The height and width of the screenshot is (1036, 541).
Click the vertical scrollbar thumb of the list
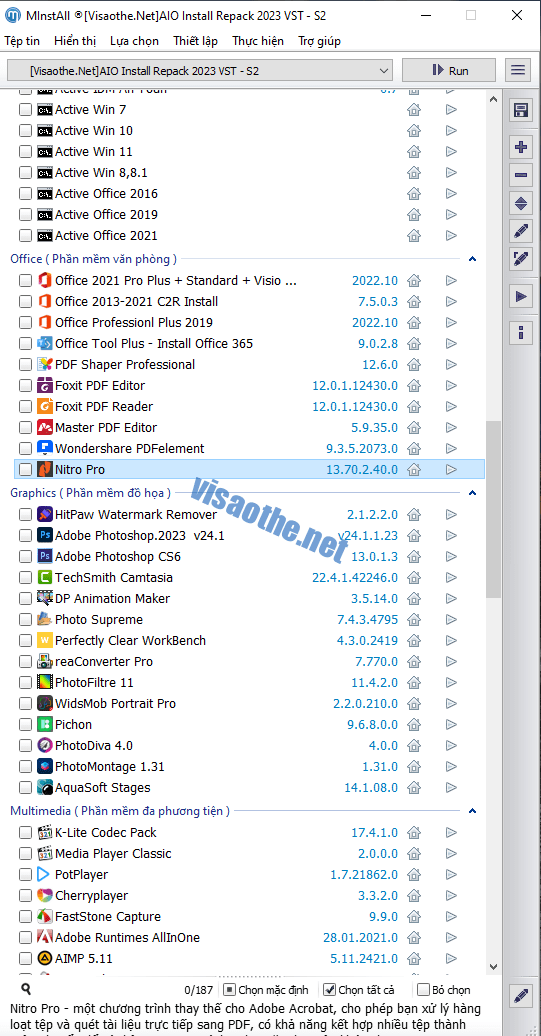493,509
